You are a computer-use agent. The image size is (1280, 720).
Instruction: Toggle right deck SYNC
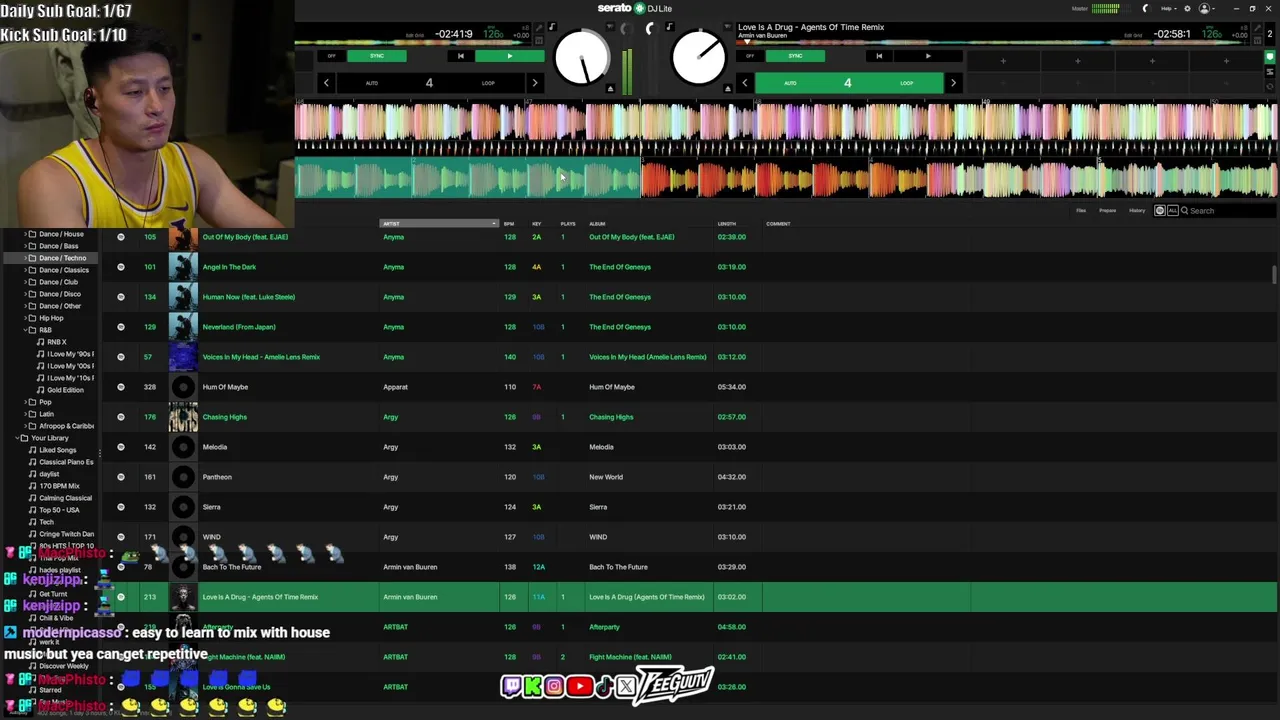[x=795, y=56]
